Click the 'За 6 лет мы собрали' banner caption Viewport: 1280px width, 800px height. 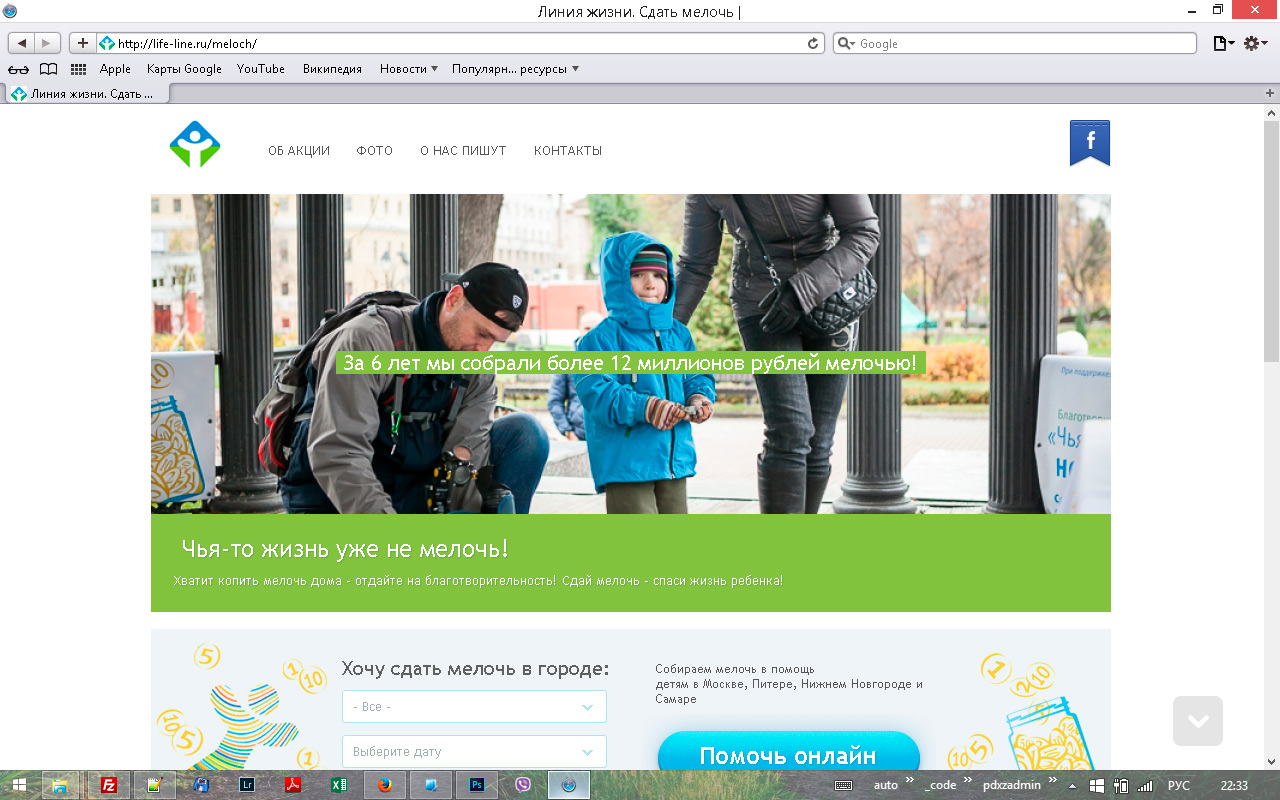point(630,363)
